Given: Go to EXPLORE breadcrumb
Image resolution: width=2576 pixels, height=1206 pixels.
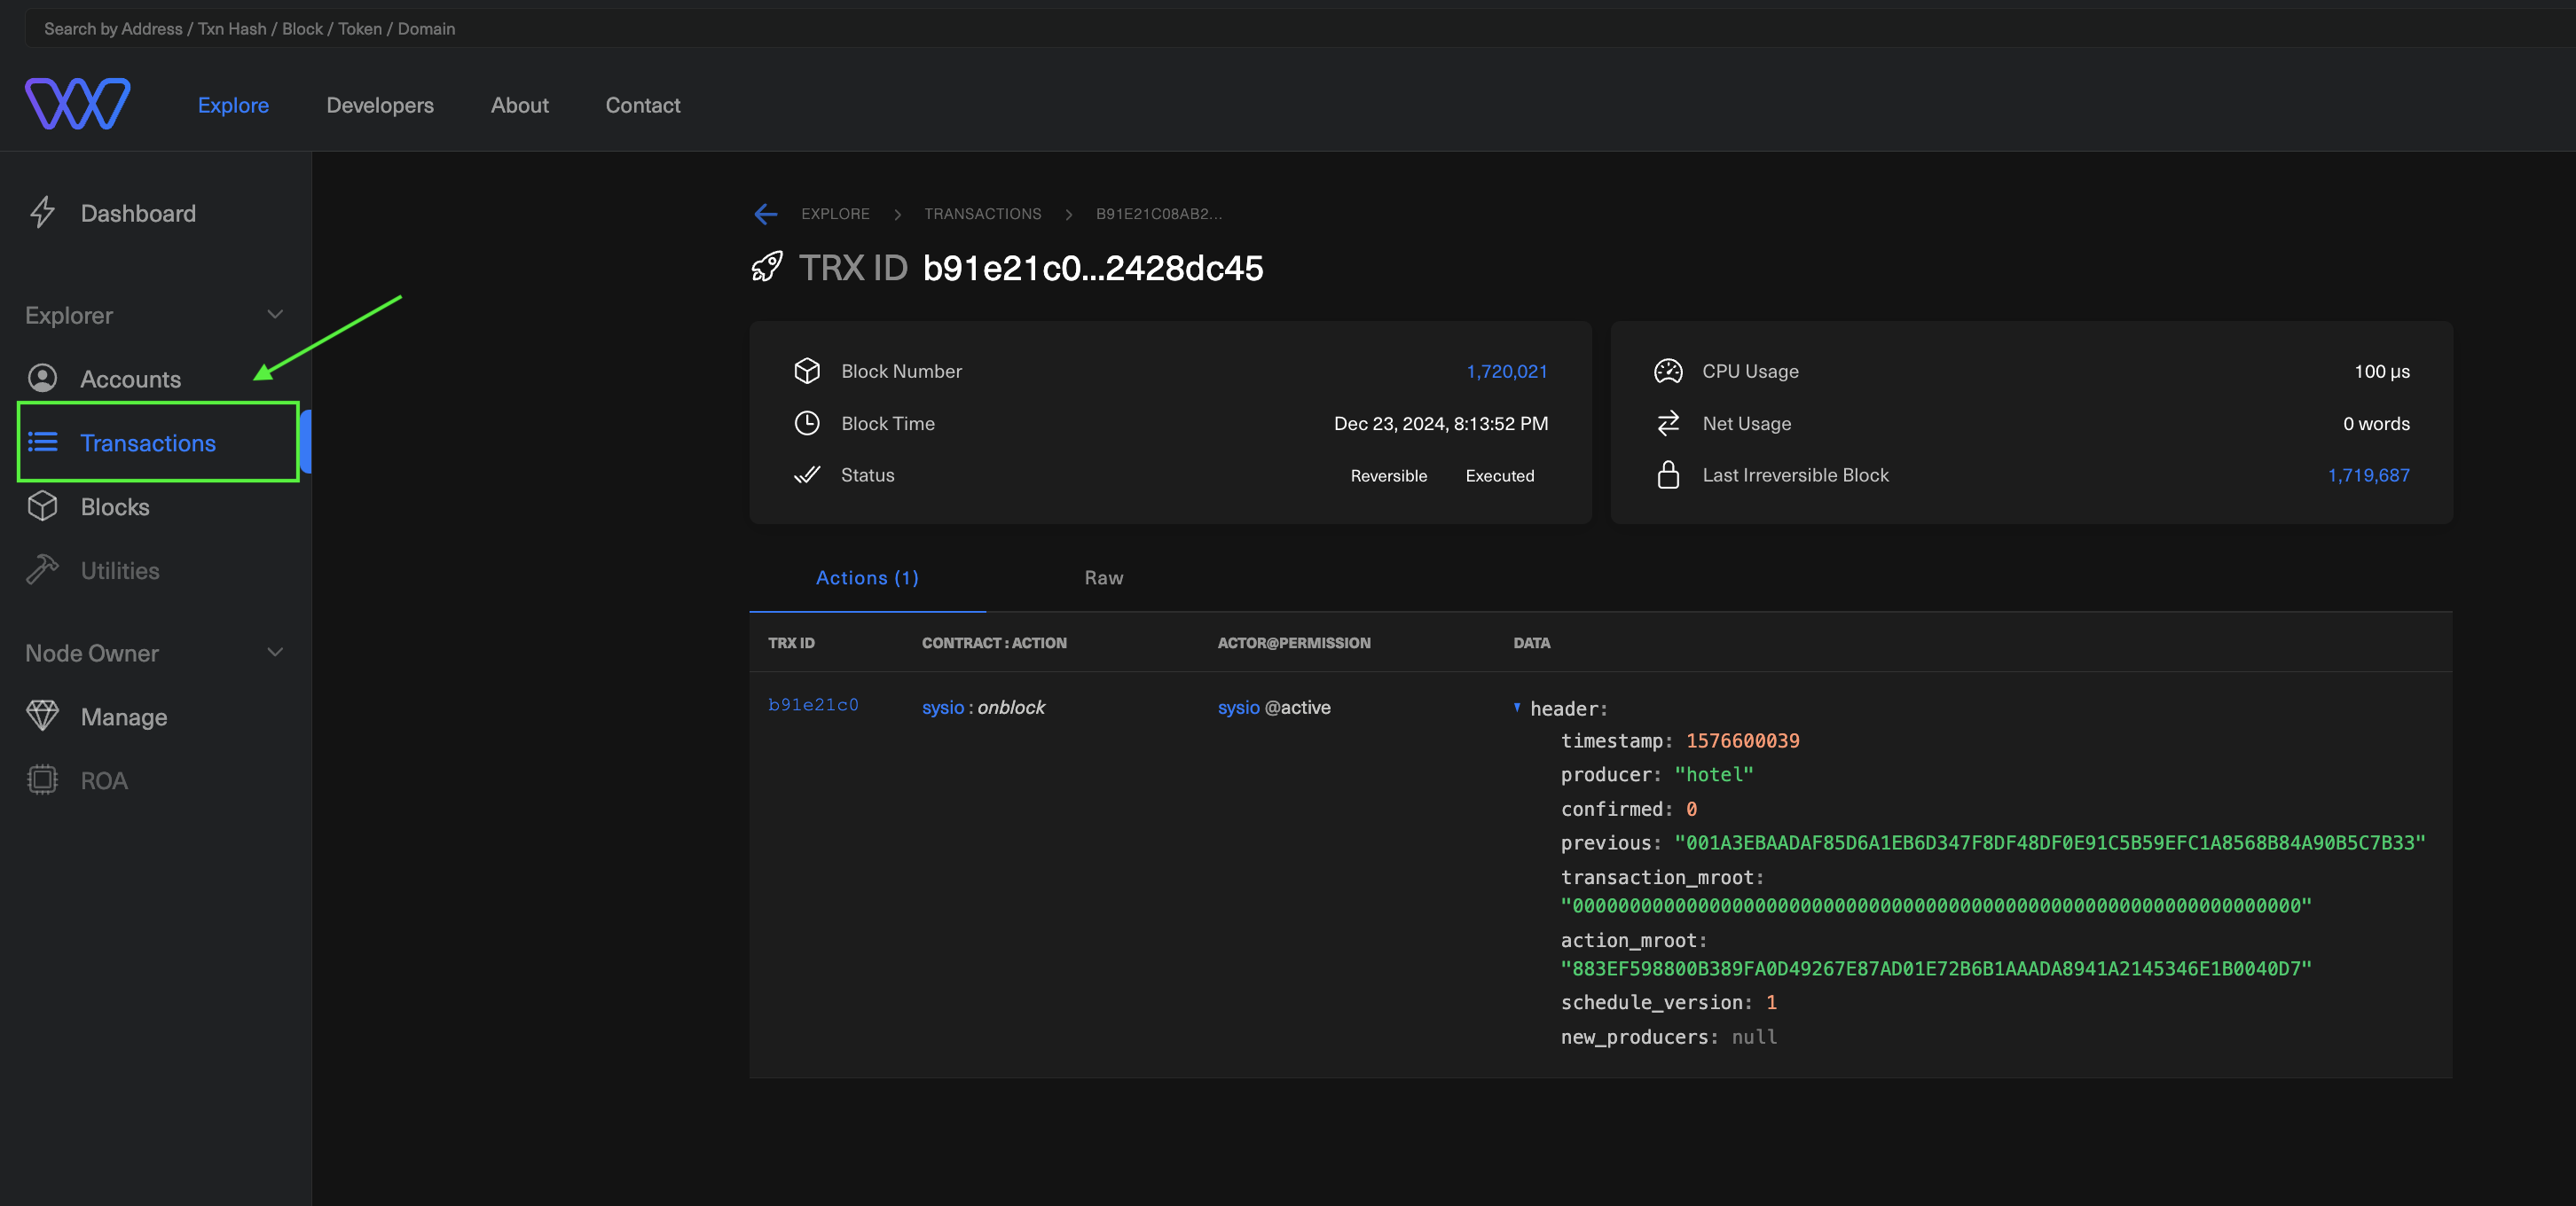Looking at the screenshot, I should coord(835,214).
